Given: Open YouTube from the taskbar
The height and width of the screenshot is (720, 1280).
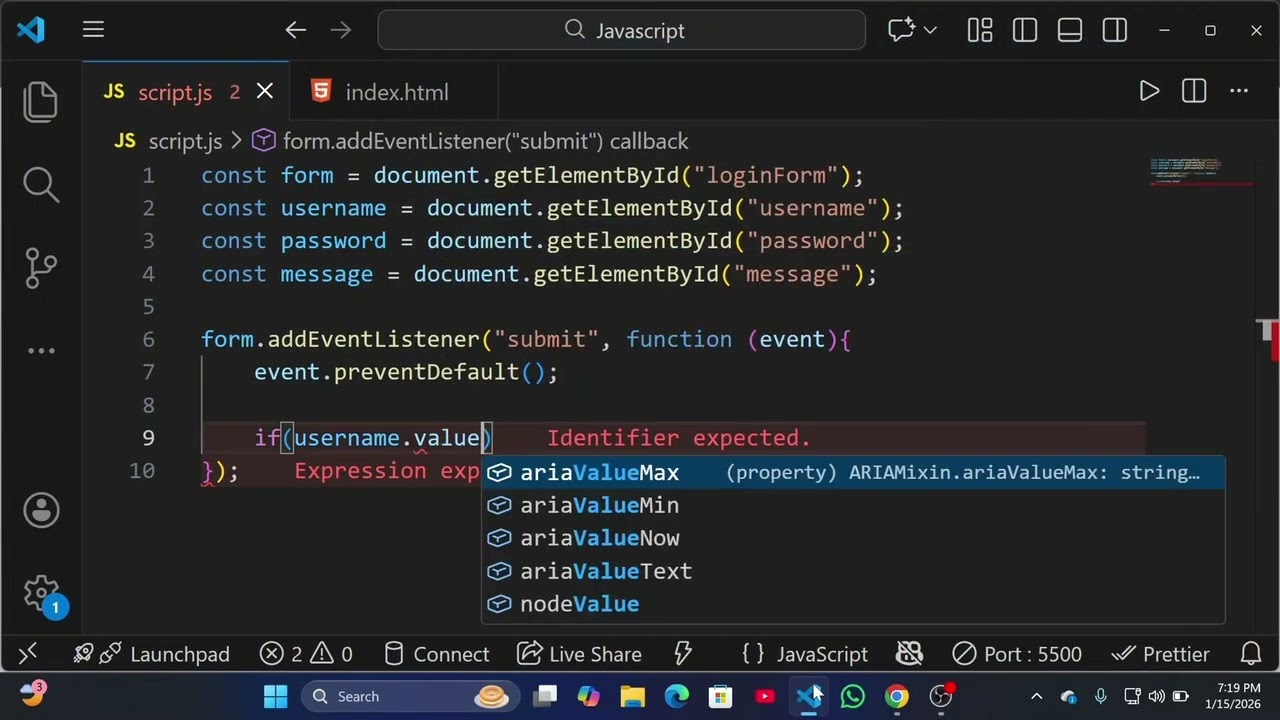Looking at the screenshot, I should (x=765, y=696).
